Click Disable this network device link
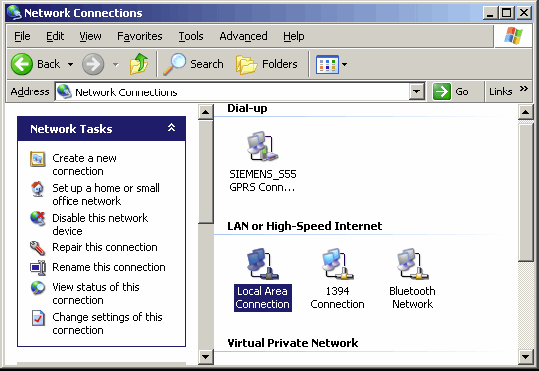Viewport: 539px width, 371px height. (x=100, y=224)
